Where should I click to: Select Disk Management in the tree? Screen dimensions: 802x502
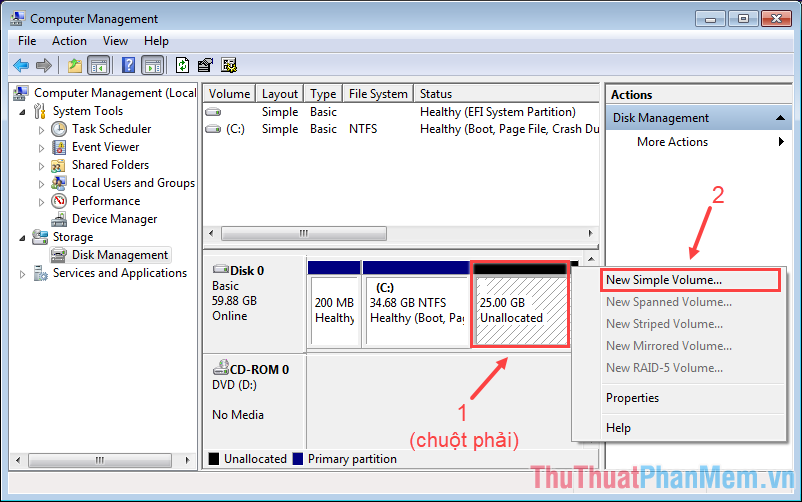(120, 255)
